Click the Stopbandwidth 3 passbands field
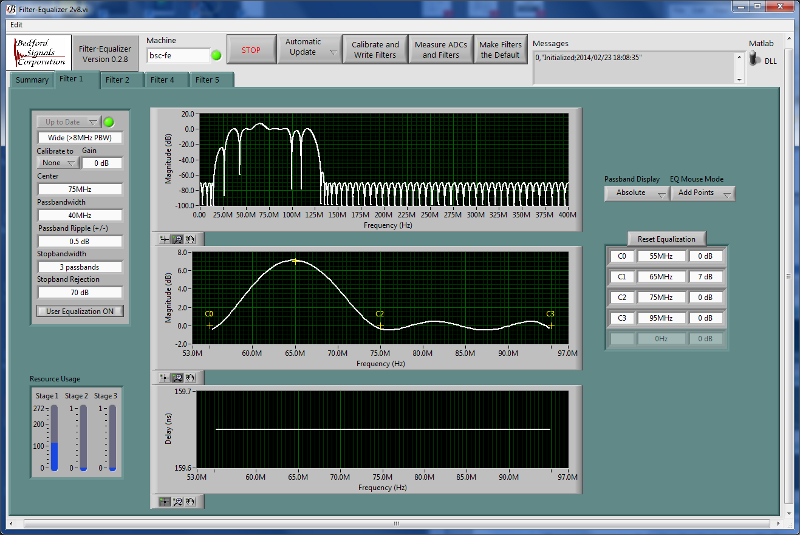The height and width of the screenshot is (535, 800). (80, 267)
